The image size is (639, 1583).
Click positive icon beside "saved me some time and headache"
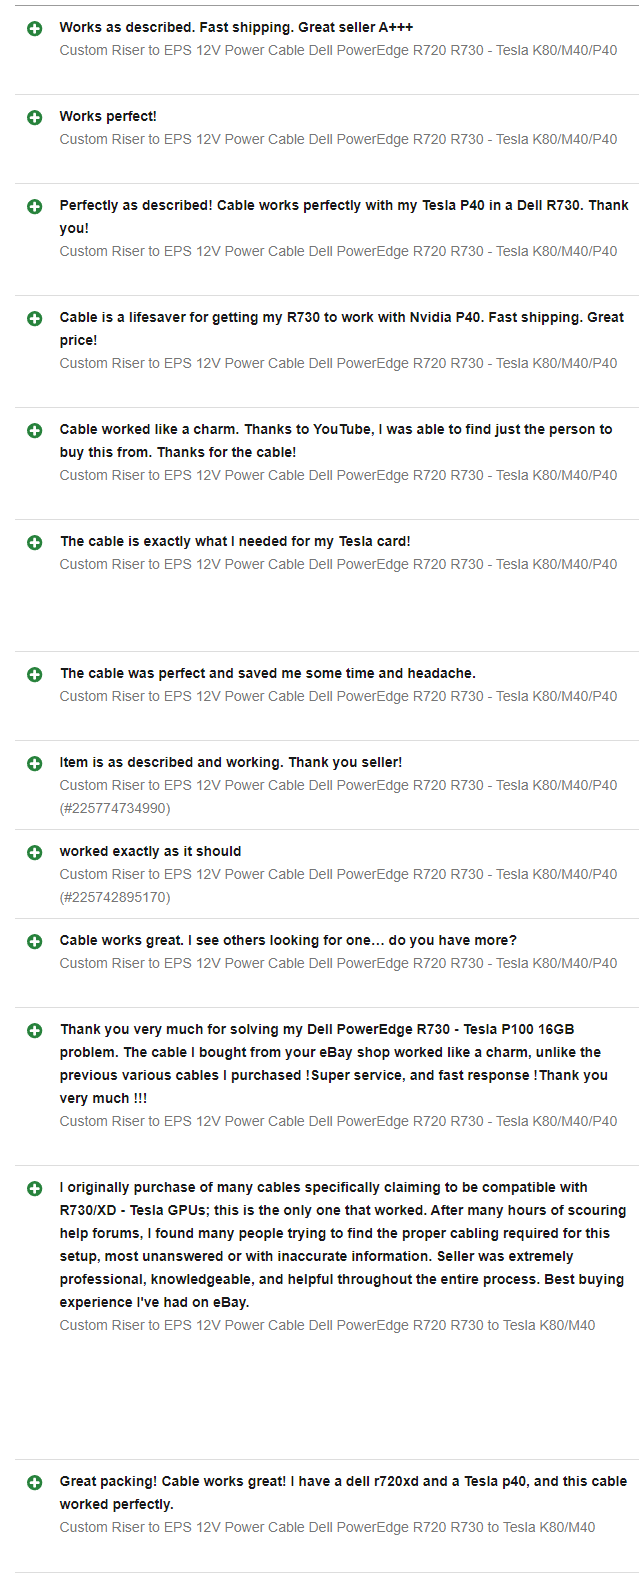click(35, 675)
